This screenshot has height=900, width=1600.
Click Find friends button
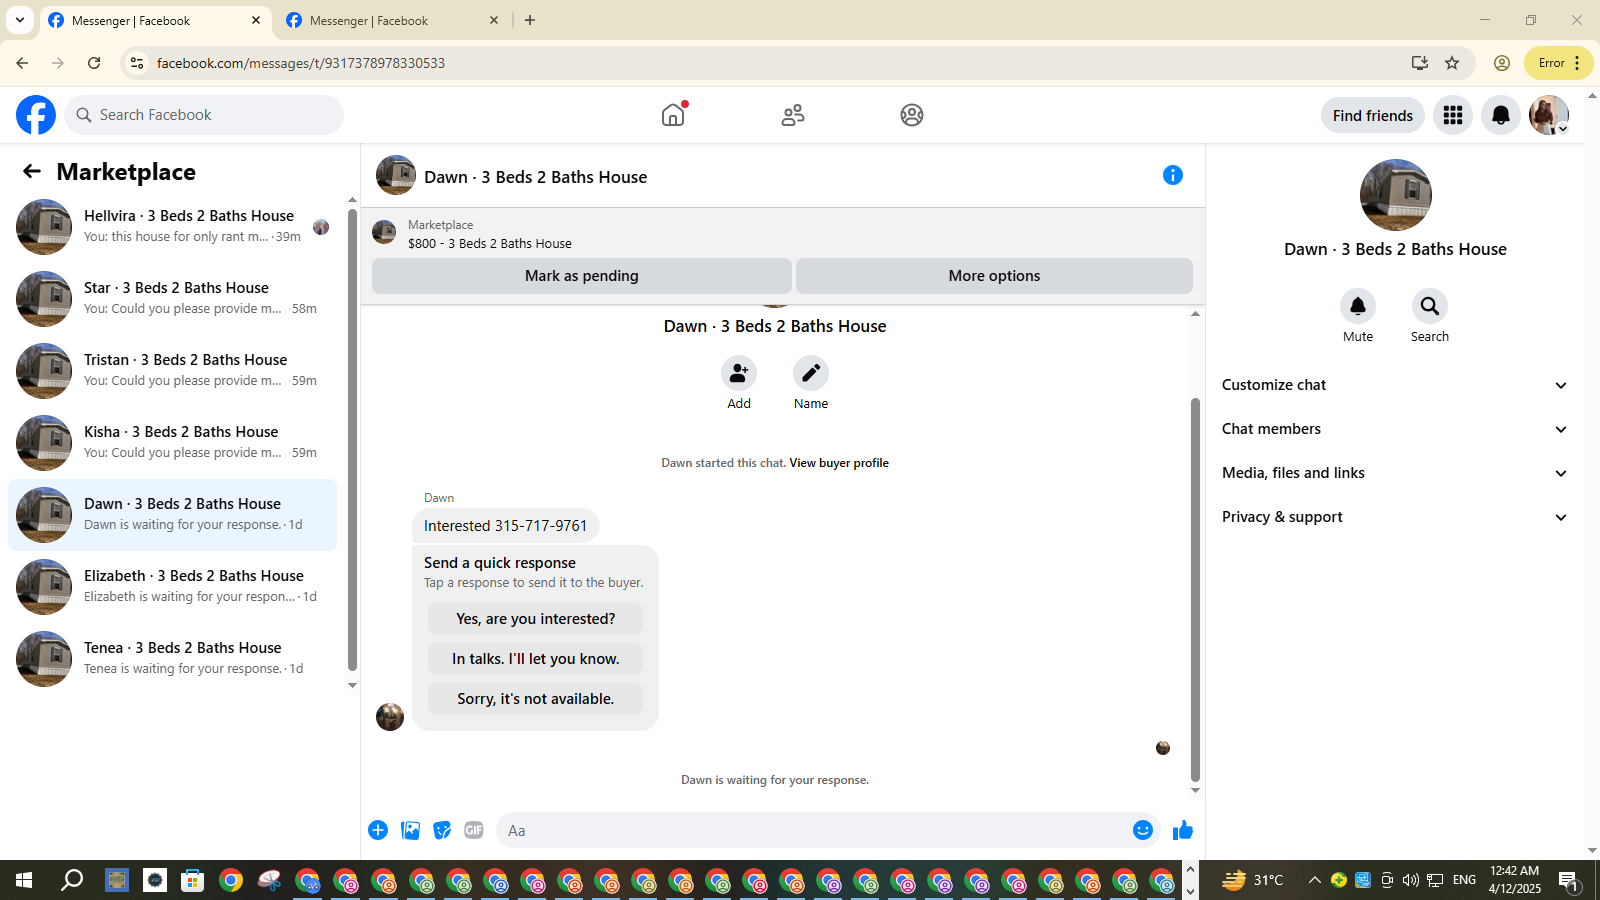coord(1373,115)
